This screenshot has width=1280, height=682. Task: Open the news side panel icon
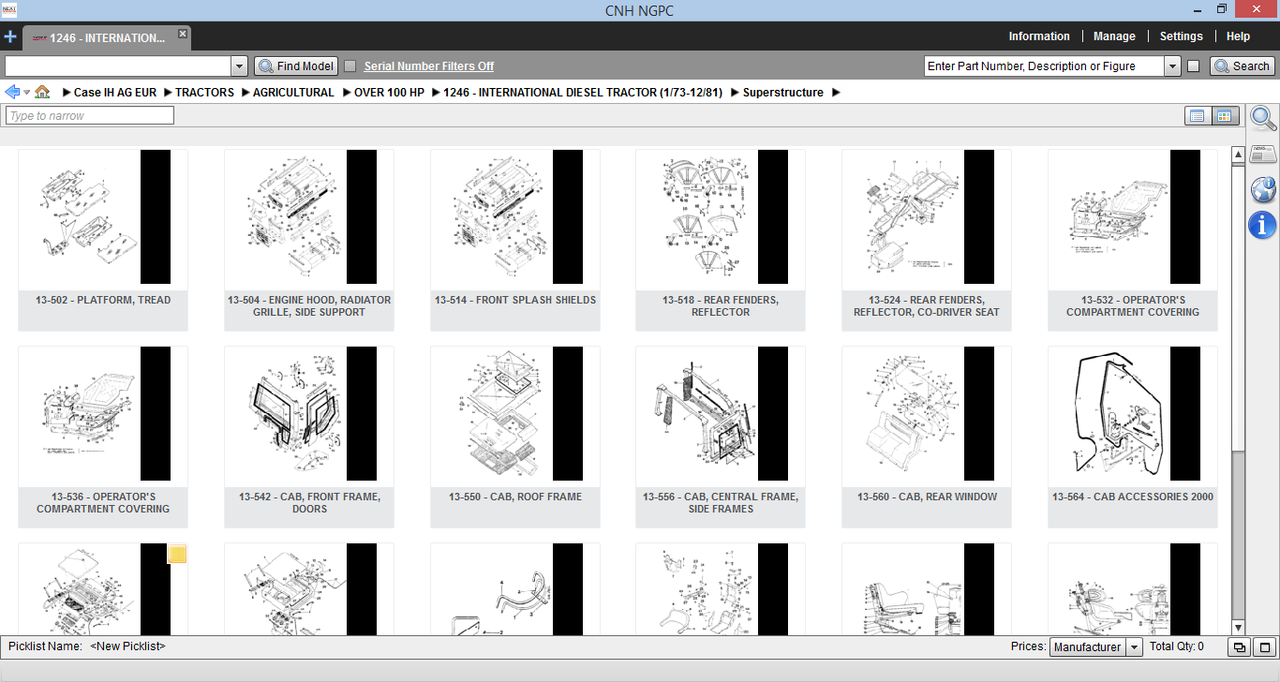1263,154
